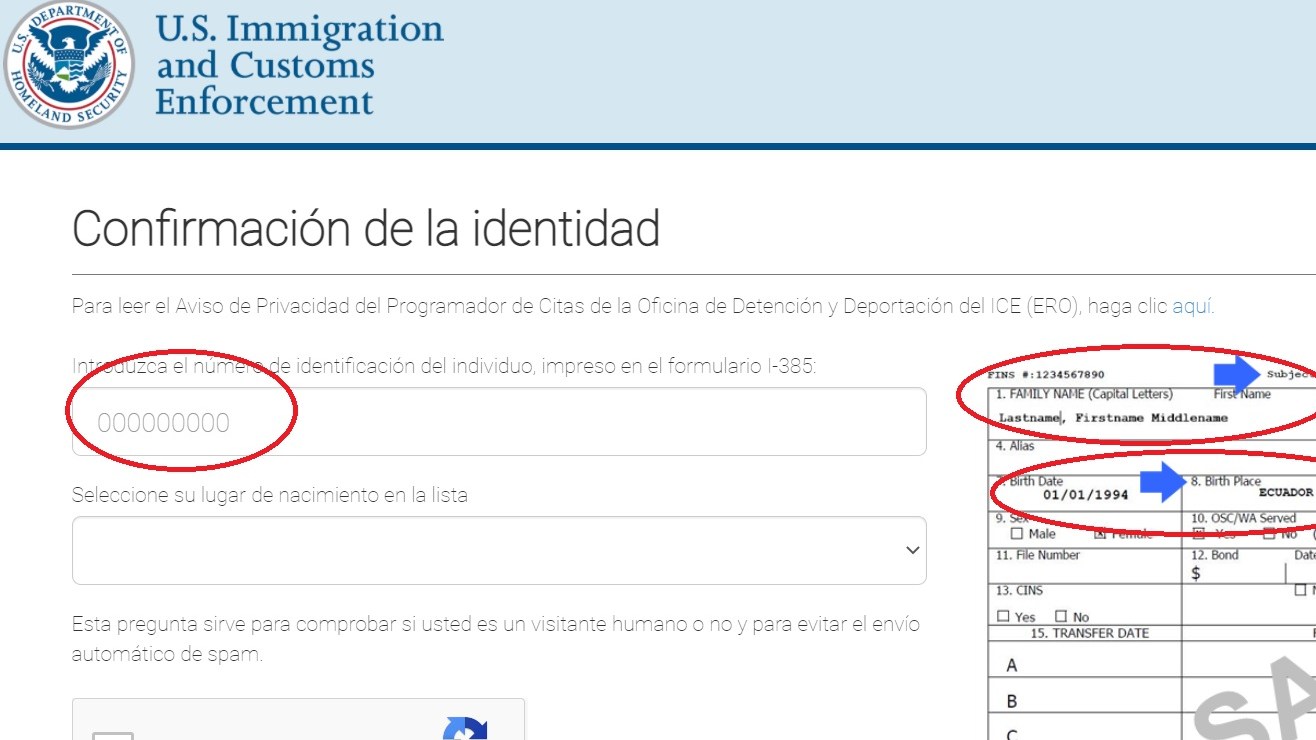Click the label about the I-385 identification number
This screenshot has width=1316, height=740.
[x=444, y=366]
